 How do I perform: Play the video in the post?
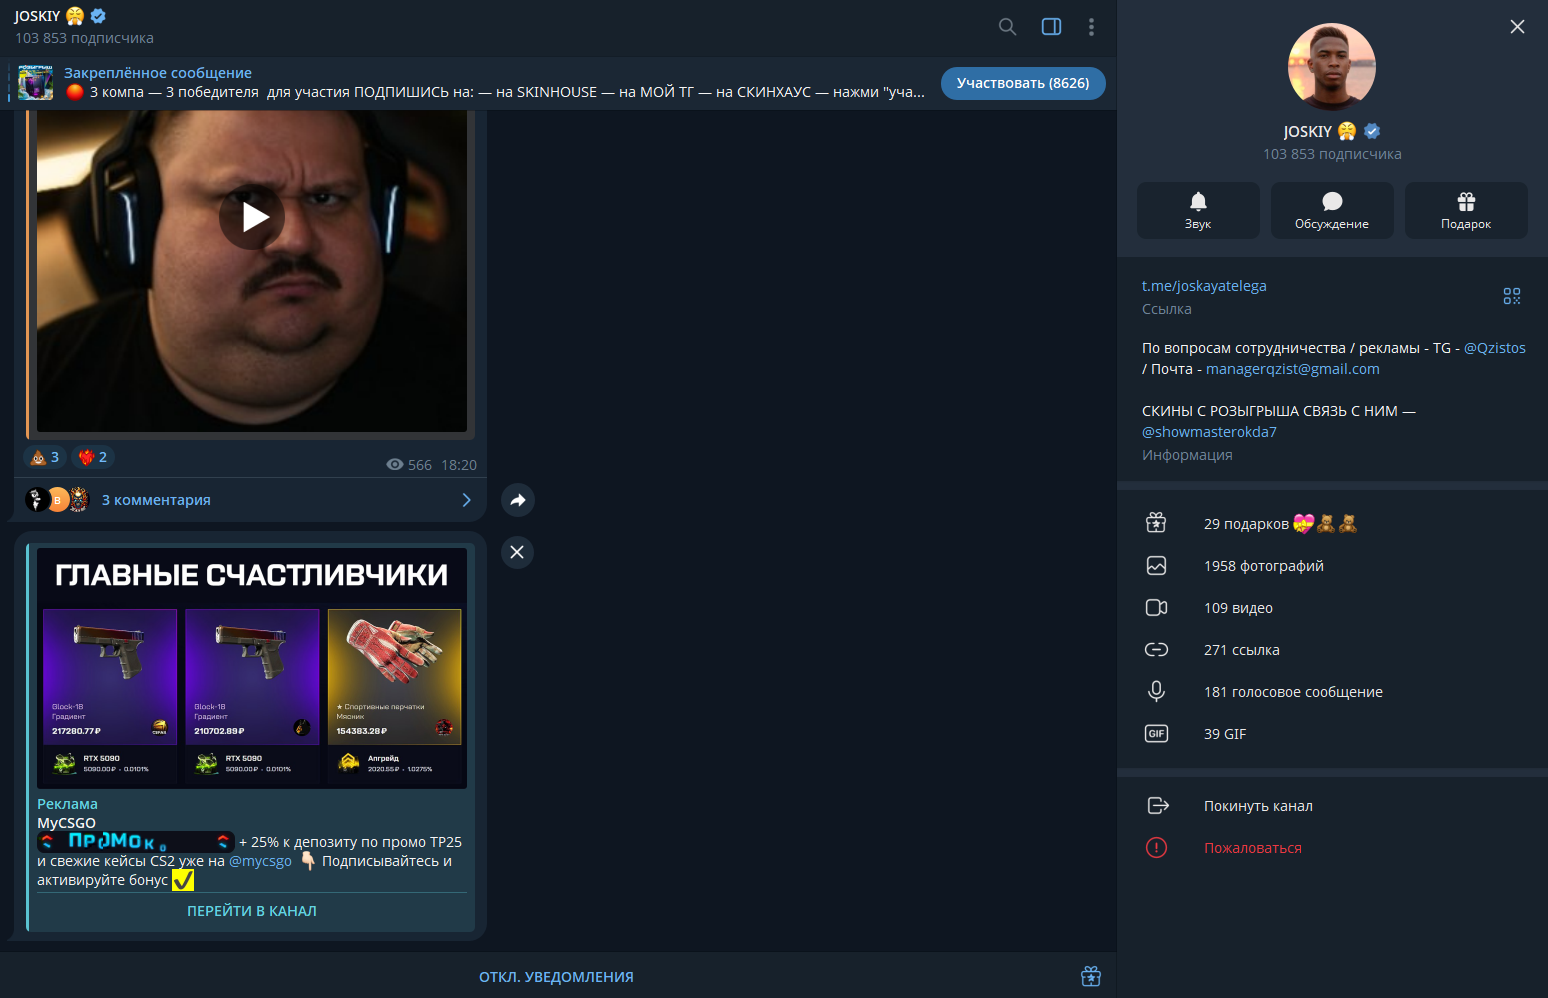click(252, 217)
